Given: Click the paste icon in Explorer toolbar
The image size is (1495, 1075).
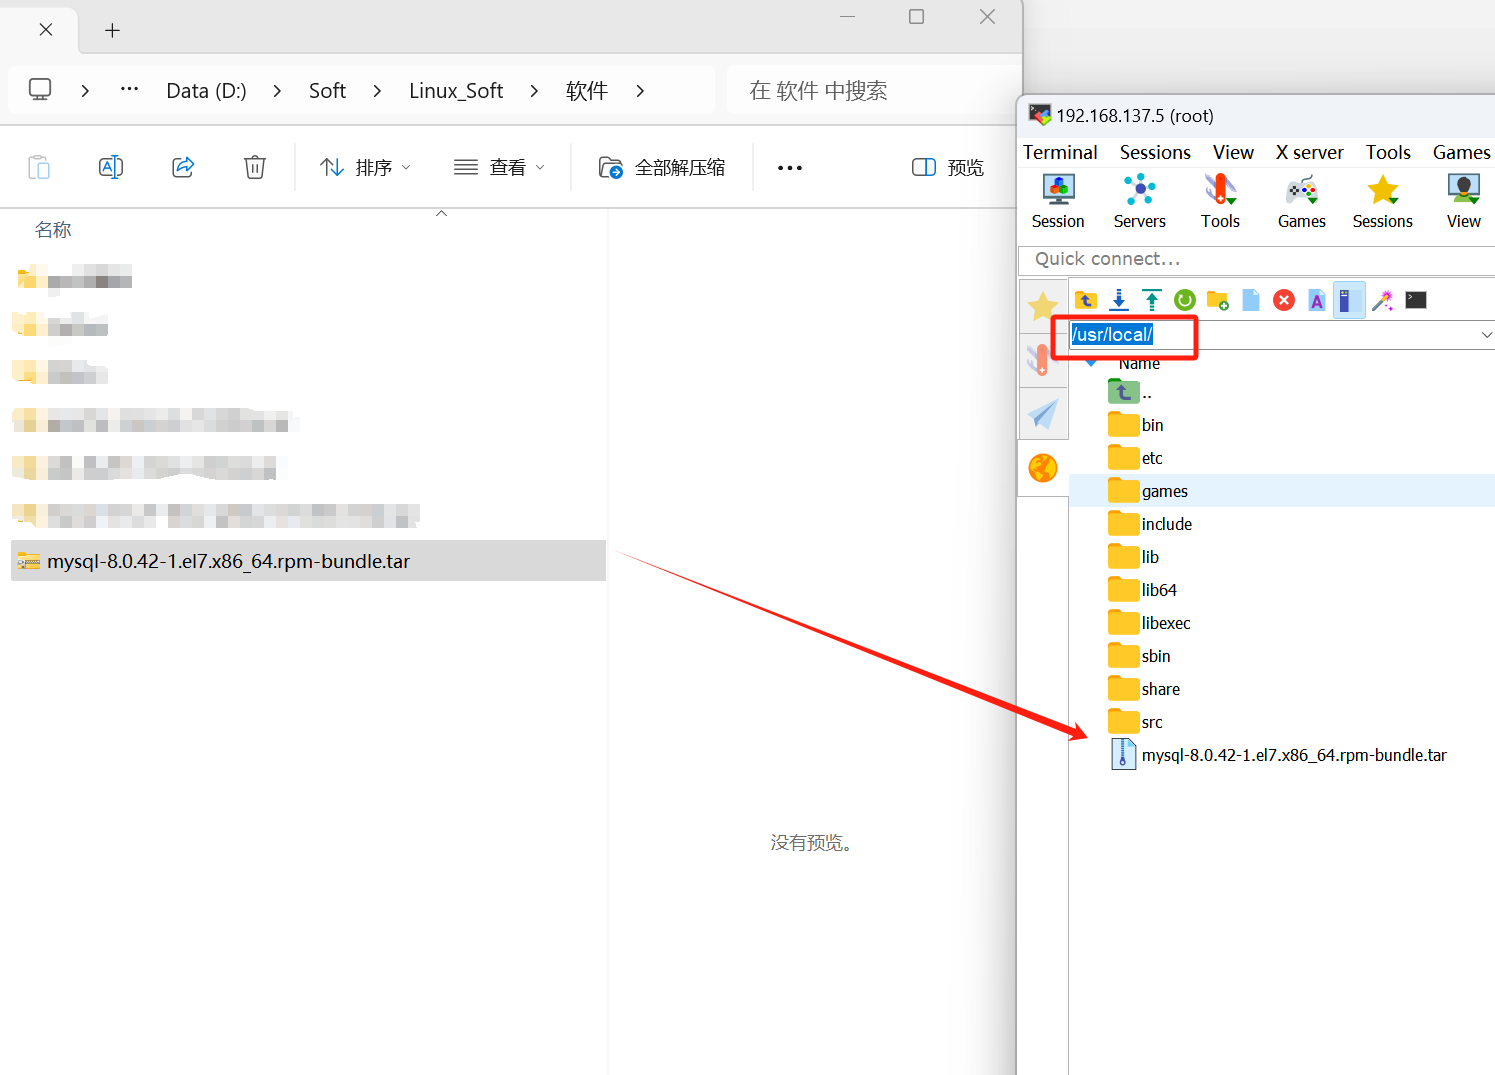Looking at the screenshot, I should click(39, 167).
